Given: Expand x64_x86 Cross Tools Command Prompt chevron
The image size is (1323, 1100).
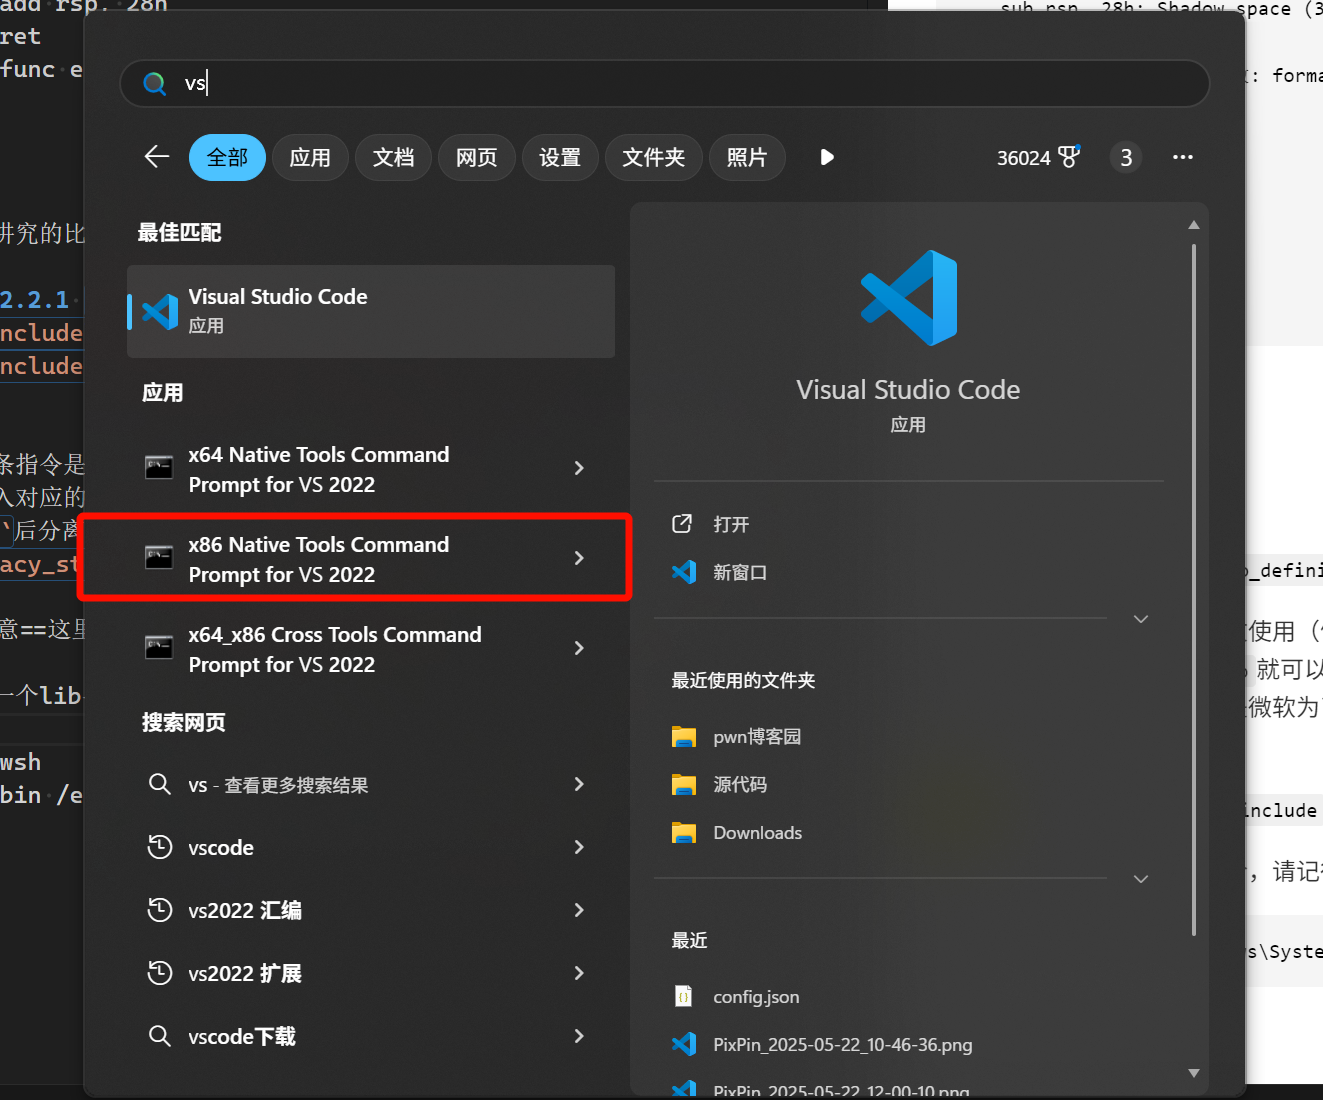Looking at the screenshot, I should [x=579, y=648].
